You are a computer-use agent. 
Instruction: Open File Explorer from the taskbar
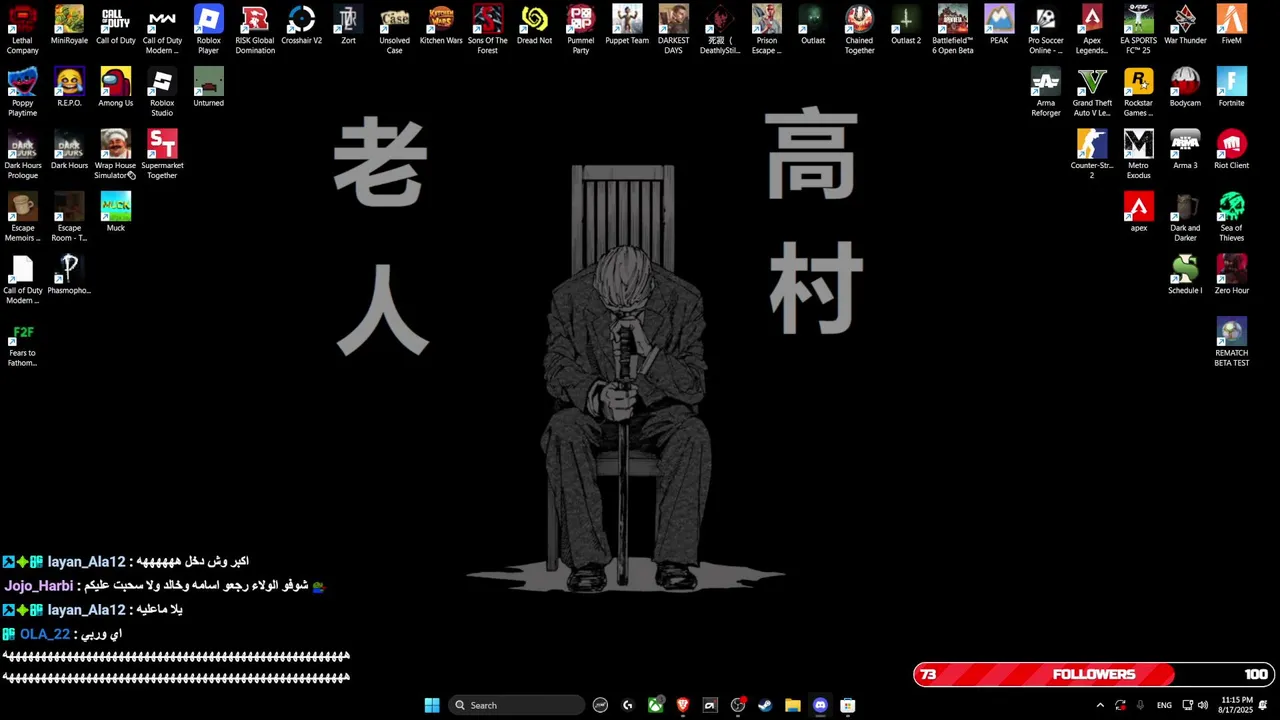(x=793, y=705)
